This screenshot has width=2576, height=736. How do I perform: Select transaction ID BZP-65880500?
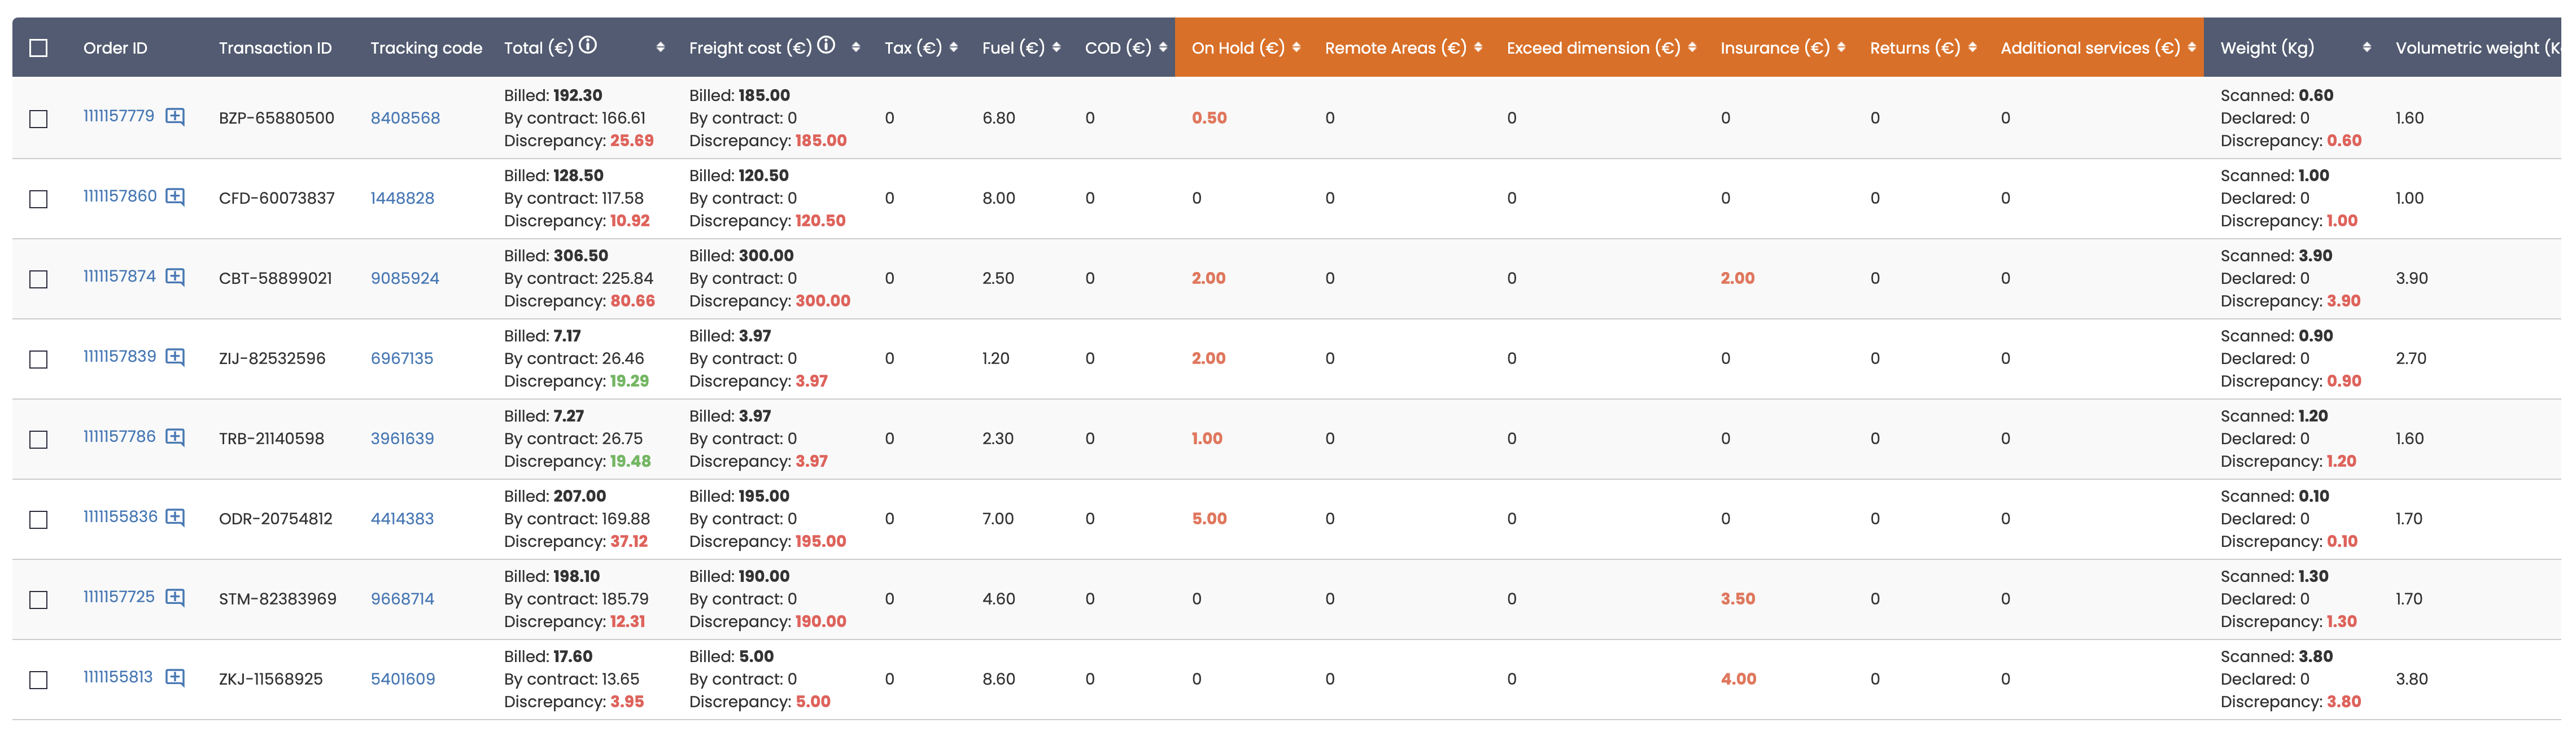point(276,118)
